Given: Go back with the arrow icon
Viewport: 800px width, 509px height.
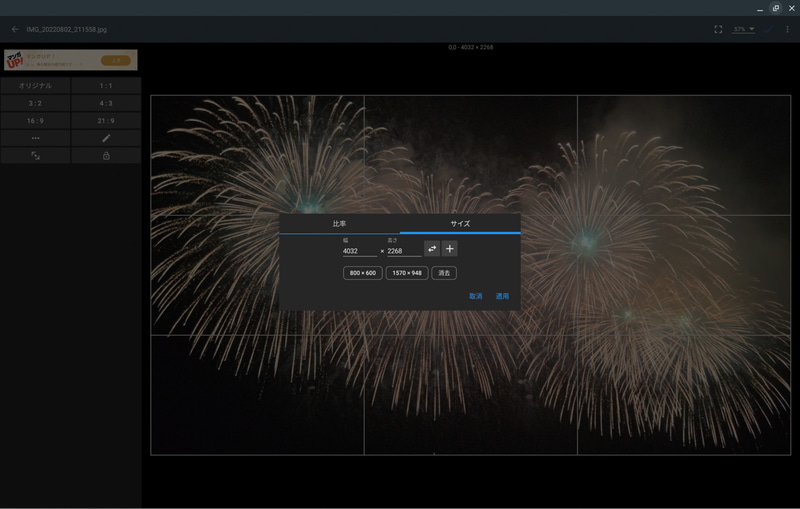Looking at the screenshot, I should (x=15, y=30).
